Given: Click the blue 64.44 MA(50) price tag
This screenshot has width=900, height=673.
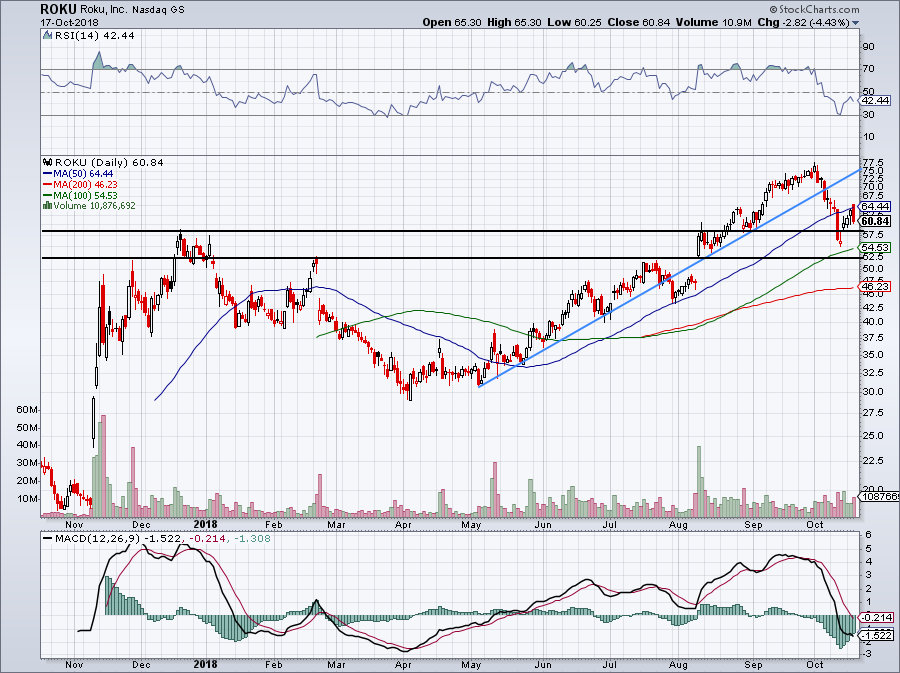Looking at the screenshot, I should point(875,207).
